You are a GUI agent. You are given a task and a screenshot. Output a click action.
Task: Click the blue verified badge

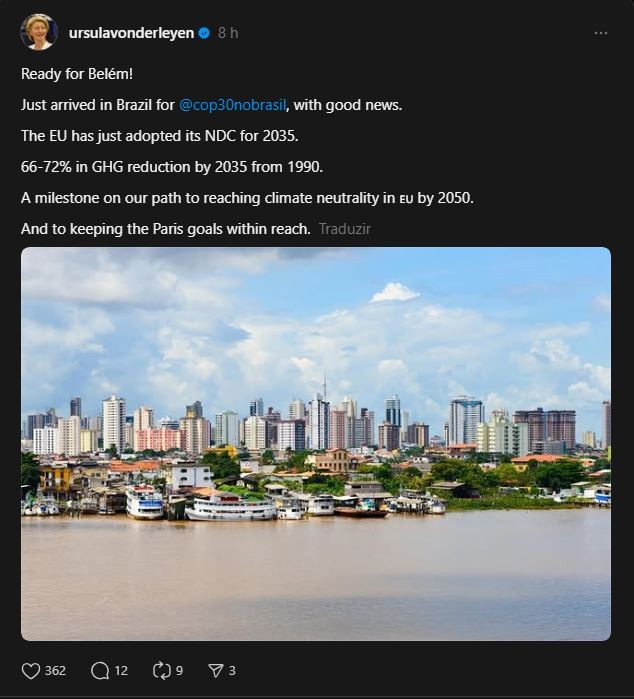point(204,33)
